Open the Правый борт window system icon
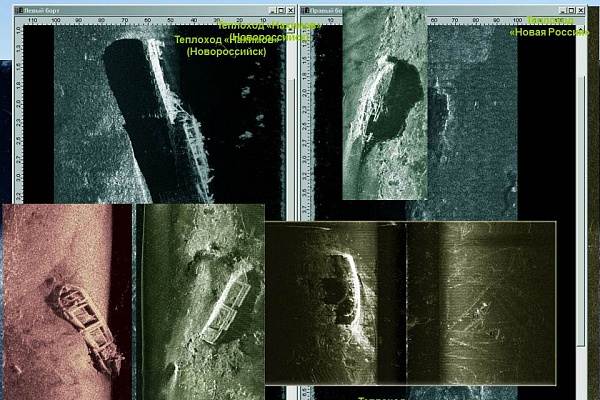Viewport: 600px width, 400px height. click(305, 11)
